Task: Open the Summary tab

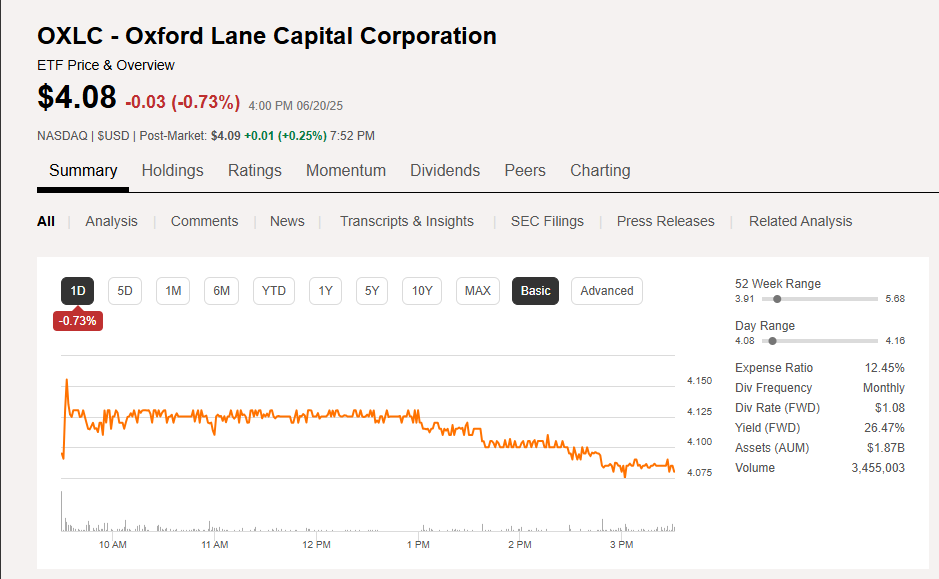Action: 83,171
